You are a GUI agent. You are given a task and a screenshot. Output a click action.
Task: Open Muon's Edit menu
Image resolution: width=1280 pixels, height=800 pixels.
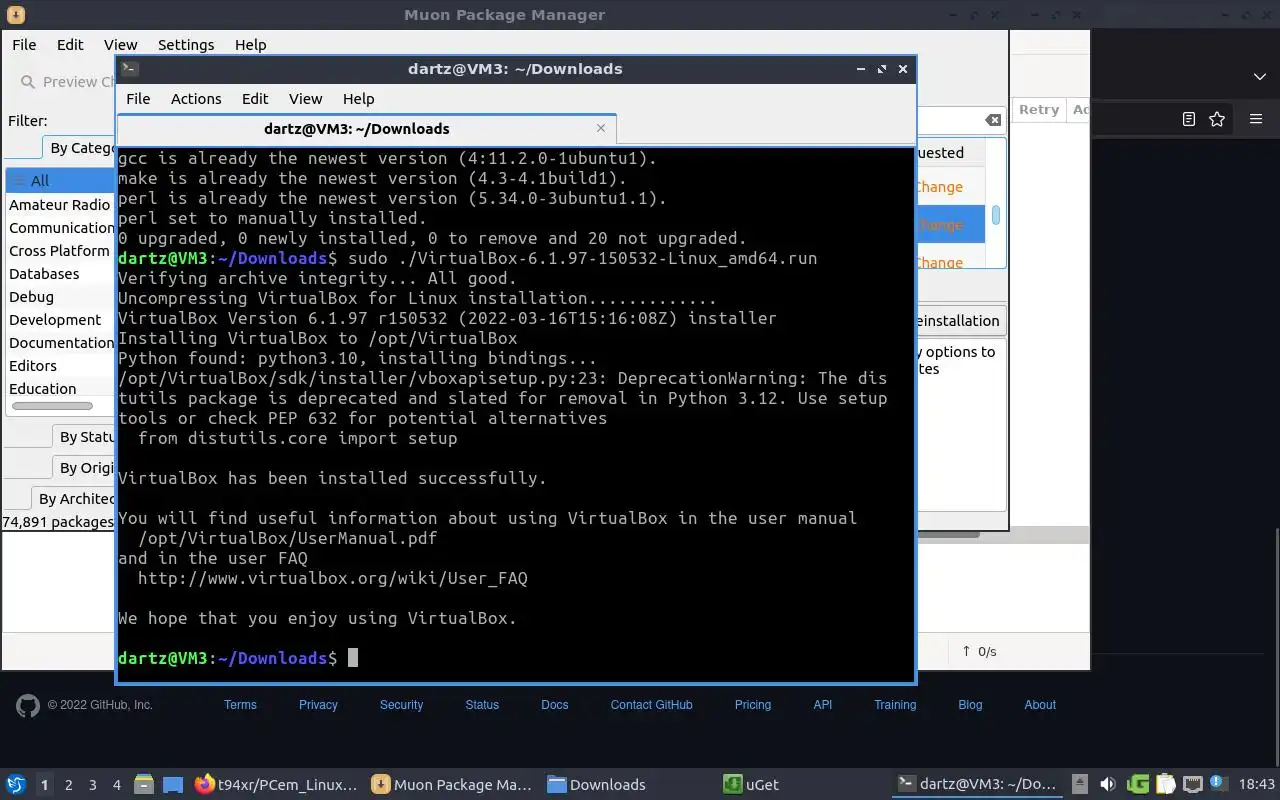[x=70, y=44]
